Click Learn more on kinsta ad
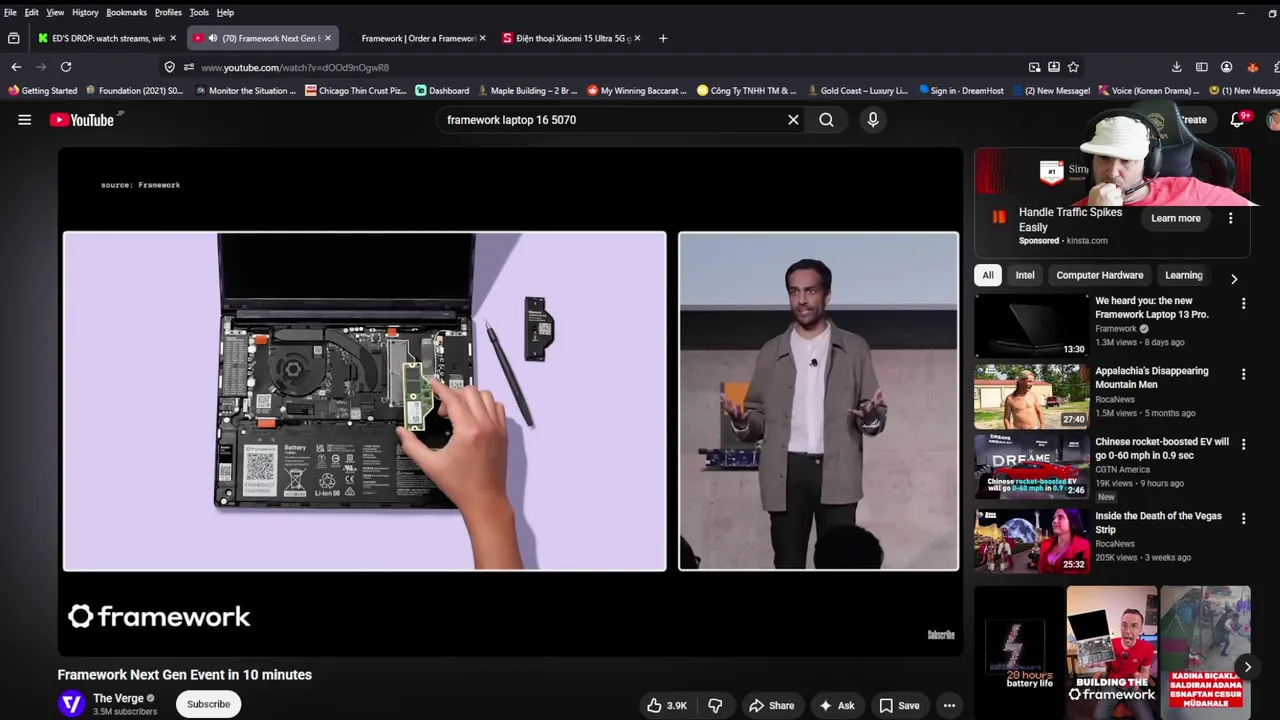 (x=1176, y=218)
